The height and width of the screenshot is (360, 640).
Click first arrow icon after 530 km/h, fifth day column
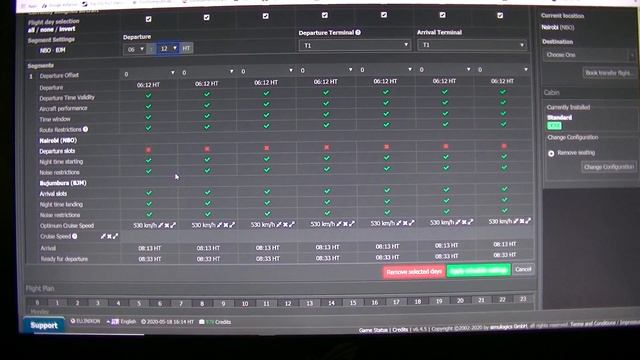pos(399,223)
